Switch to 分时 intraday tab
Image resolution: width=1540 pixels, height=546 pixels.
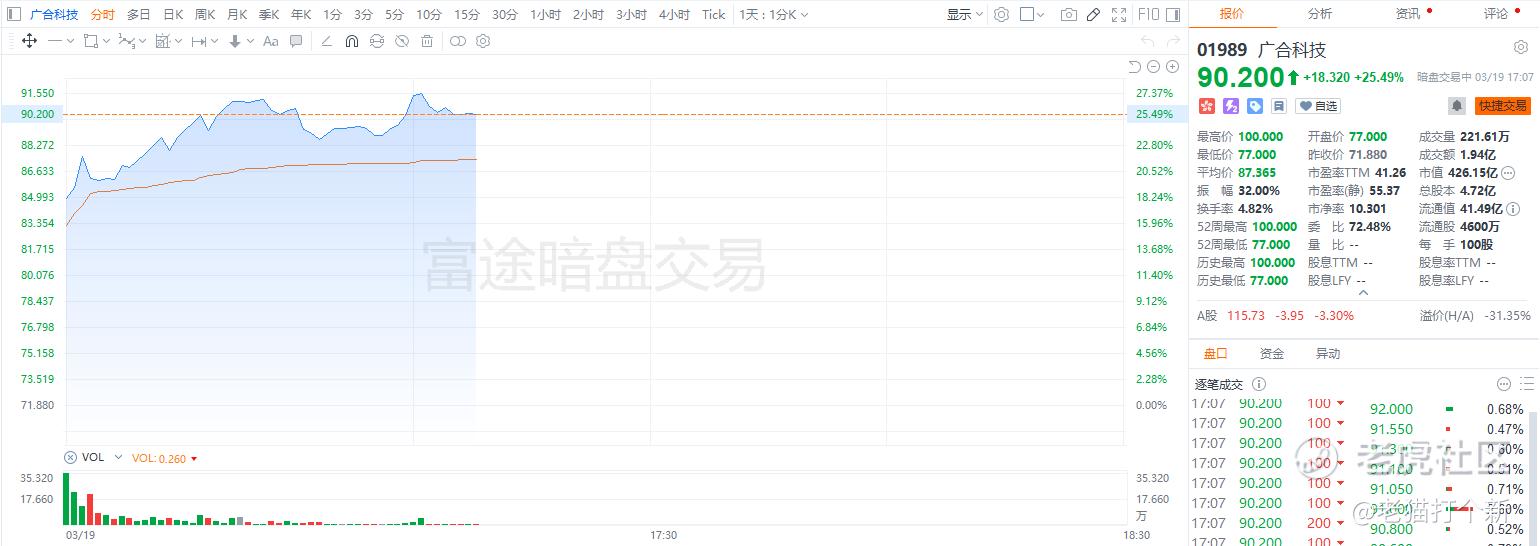(x=102, y=15)
